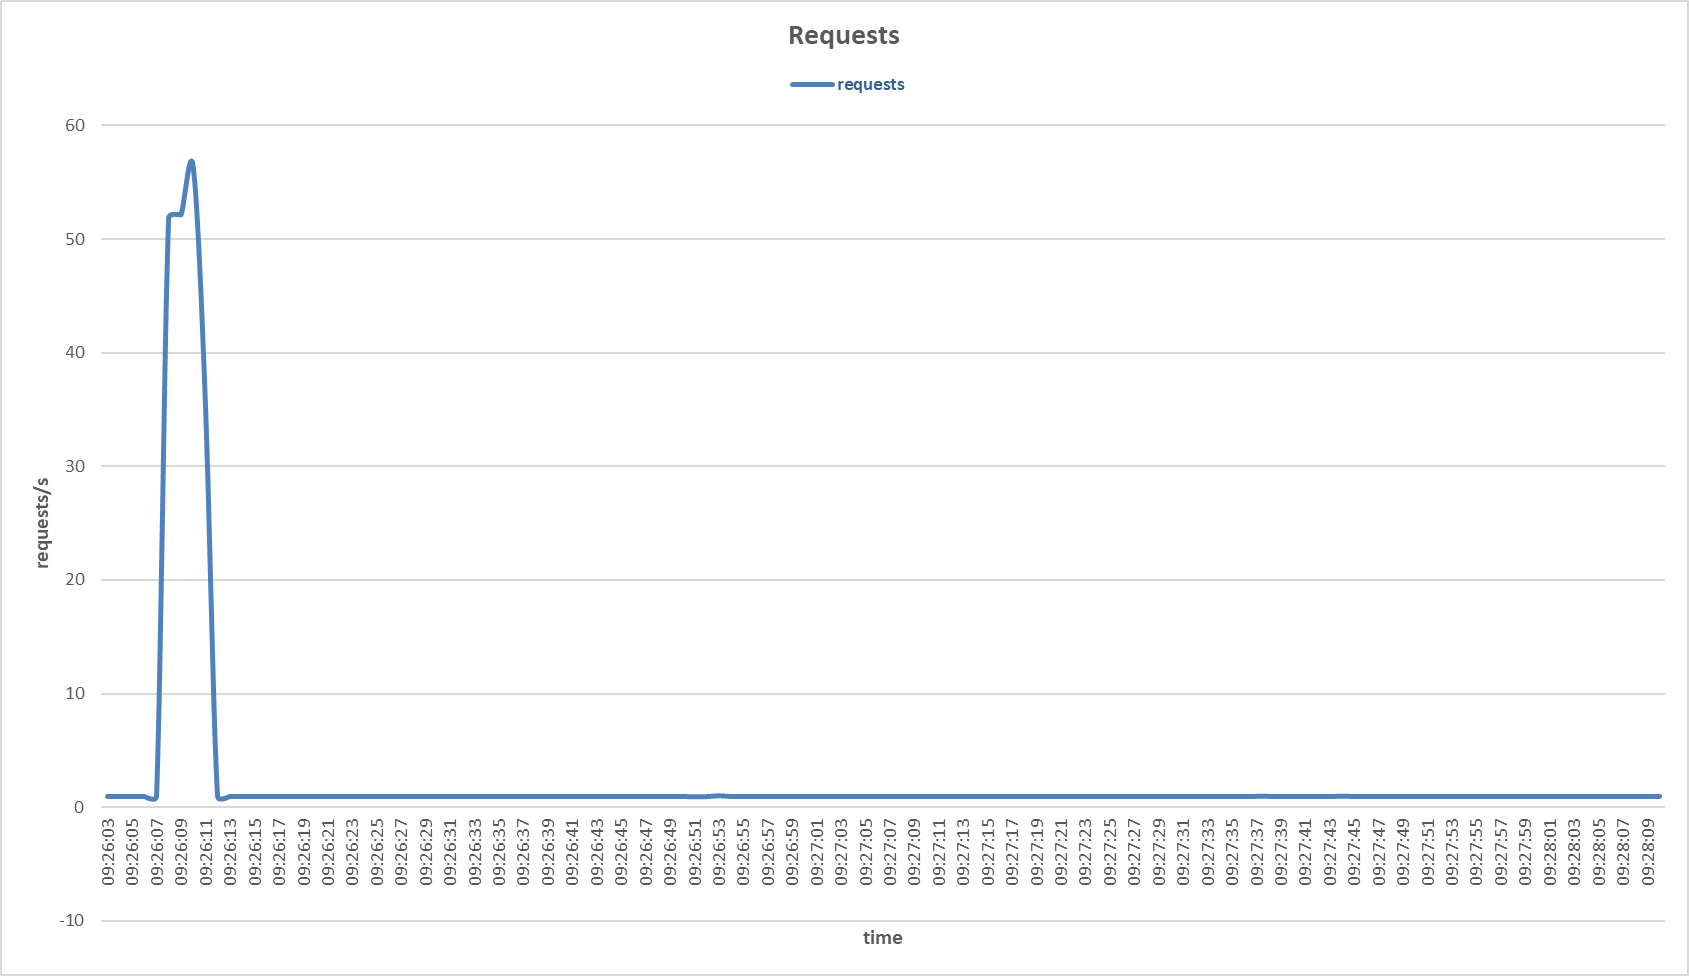Image resolution: width=1689 pixels, height=976 pixels.
Task: Click the y-axis value label "-10"
Action: [70, 920]
